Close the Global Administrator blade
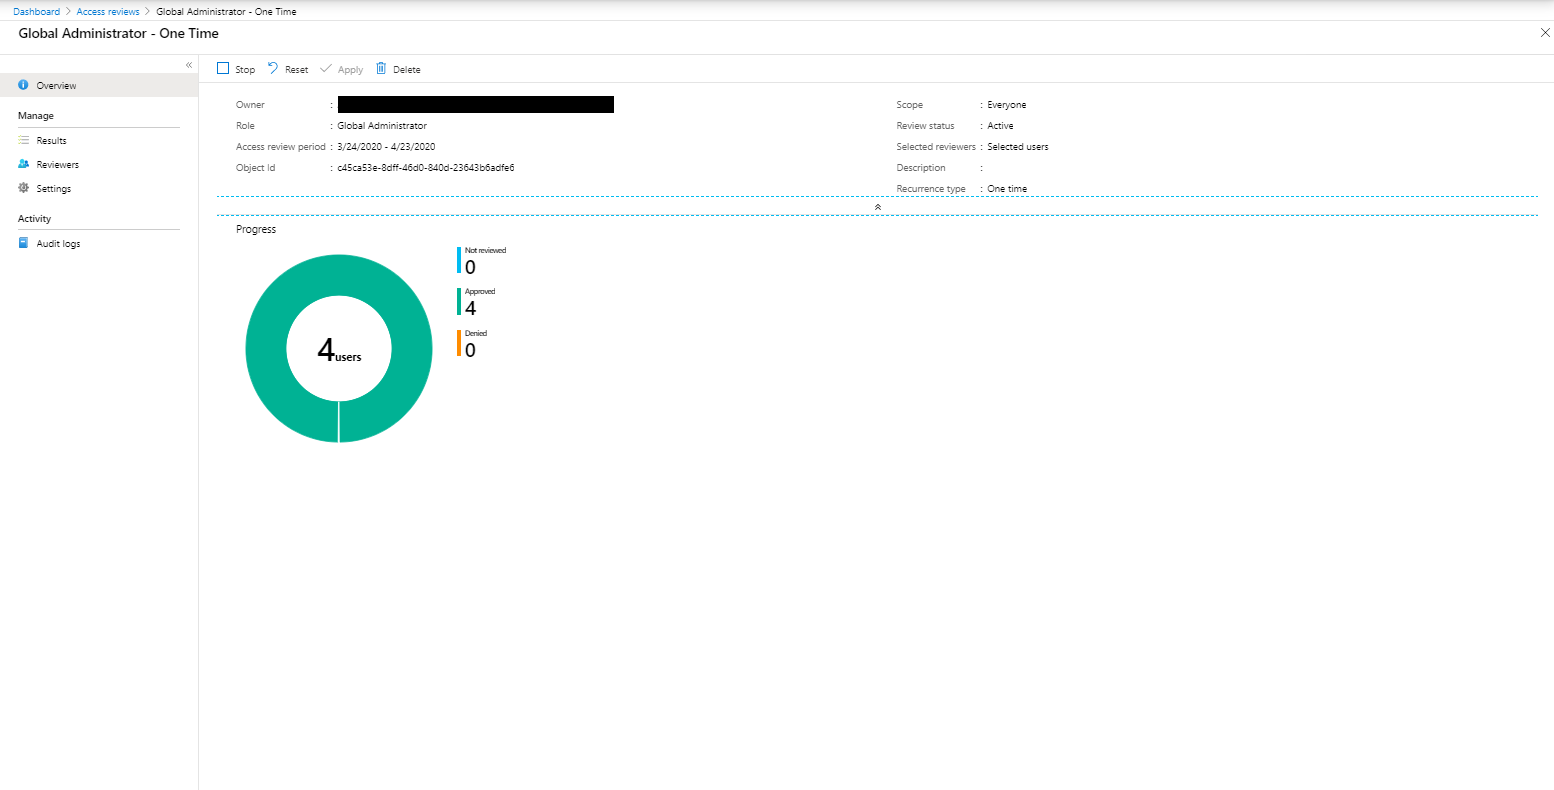Viewport: 1554px width, 790px height. point(1545,33)
